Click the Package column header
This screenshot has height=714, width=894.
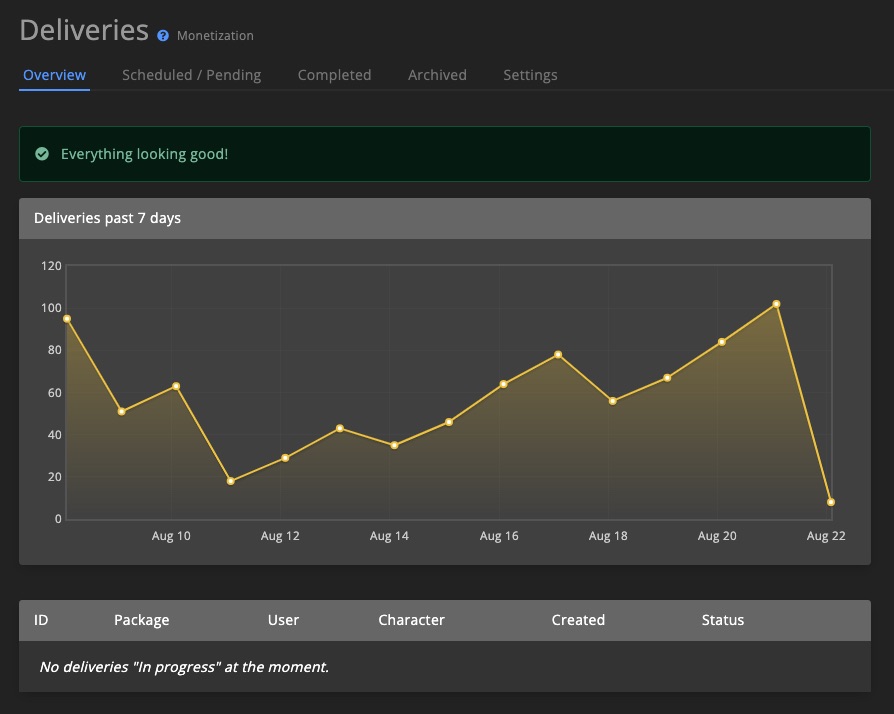[x=141, y=620]
